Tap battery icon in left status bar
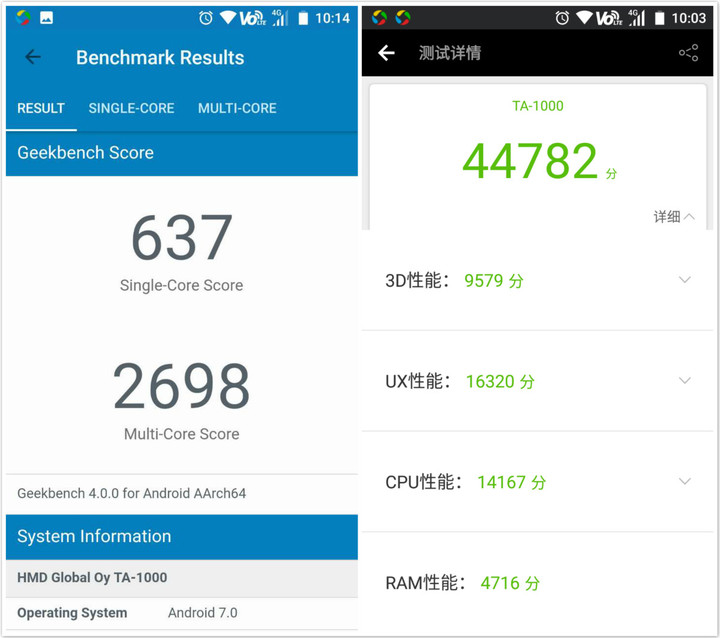The width and height of the screenshot is (720, 638). coord(303,18)
